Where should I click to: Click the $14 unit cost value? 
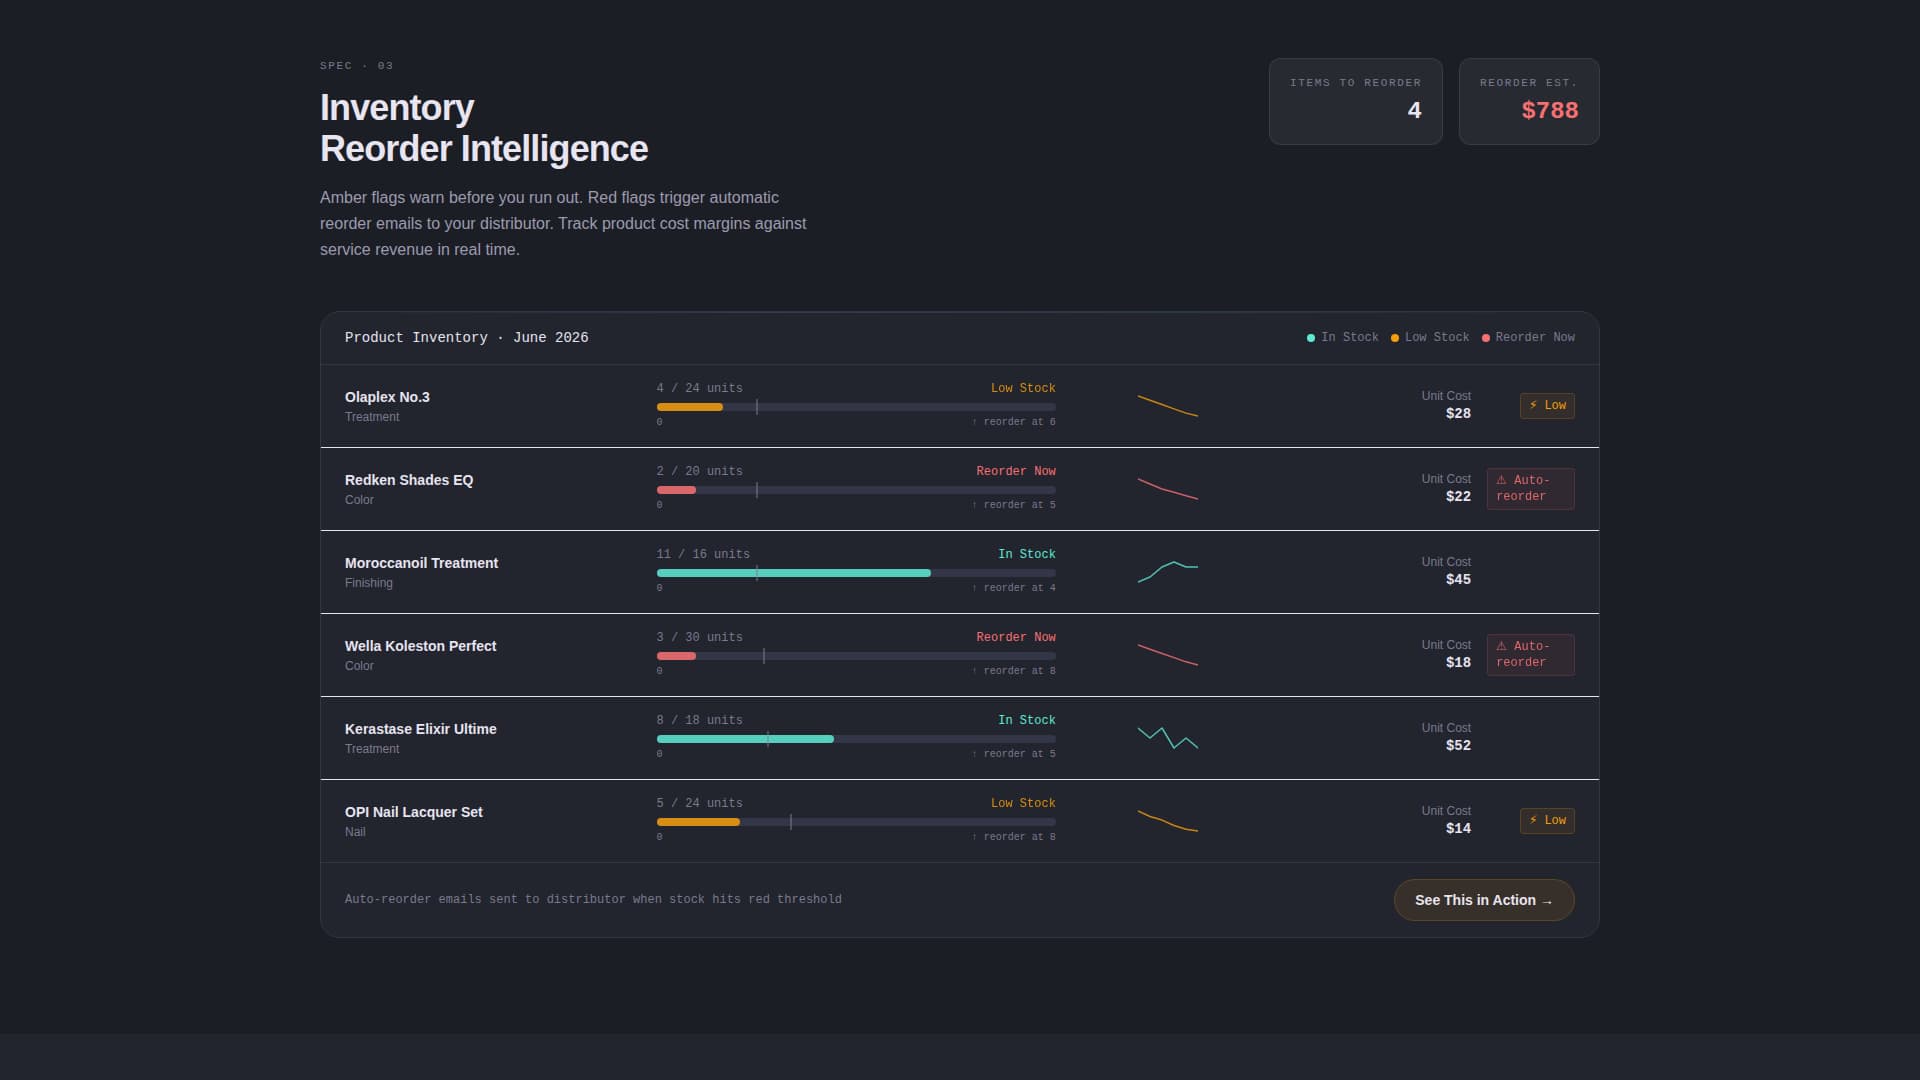[x=1458, y=828]
